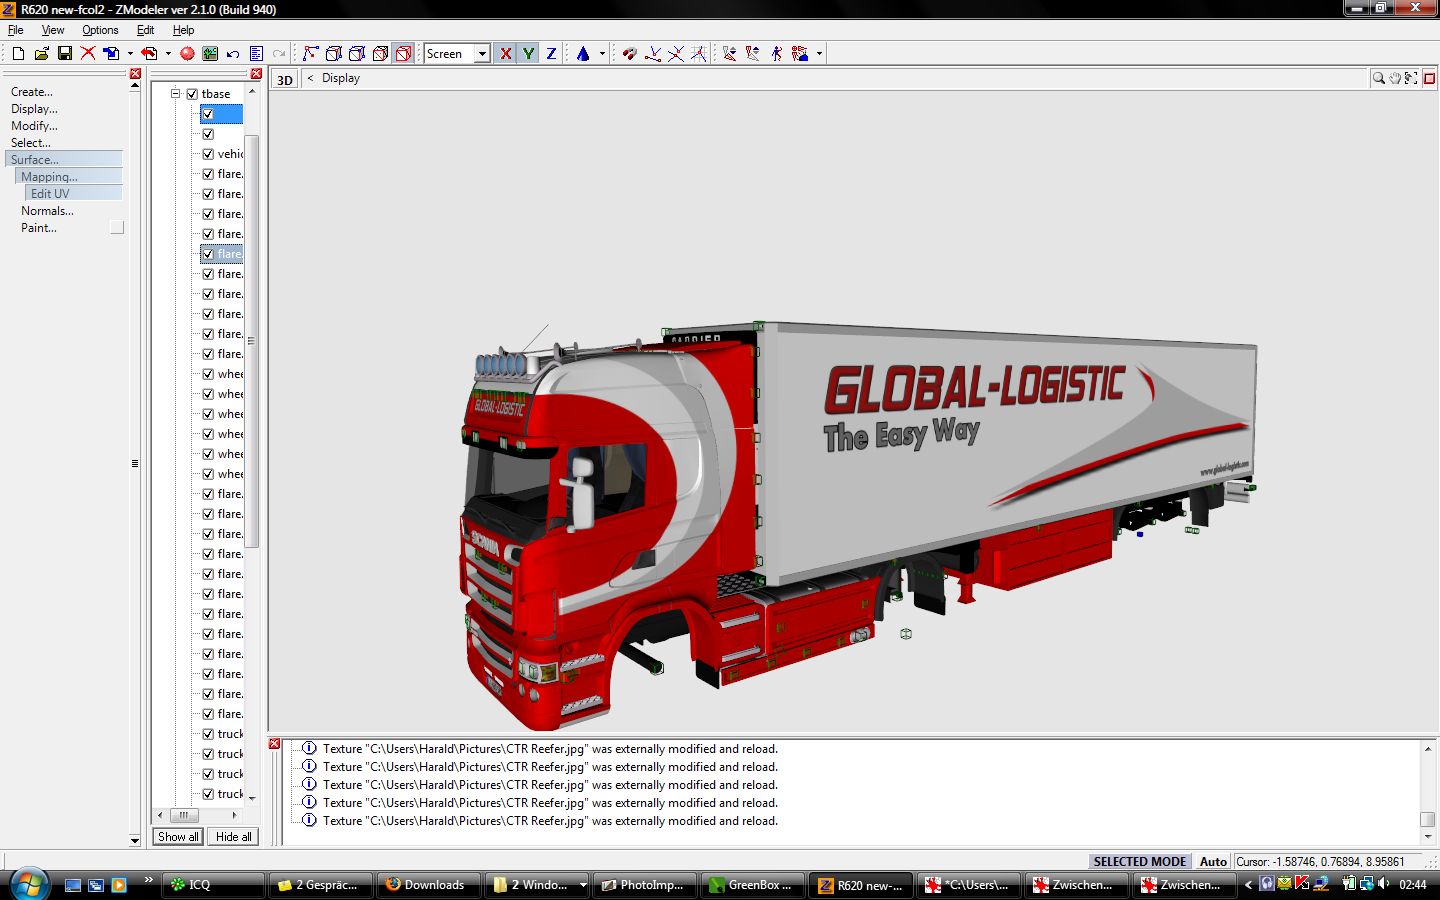This screenshot has width=1440, height=900.
Task: Click the running figure icon in the toolbar
Action: click(776, 54)
